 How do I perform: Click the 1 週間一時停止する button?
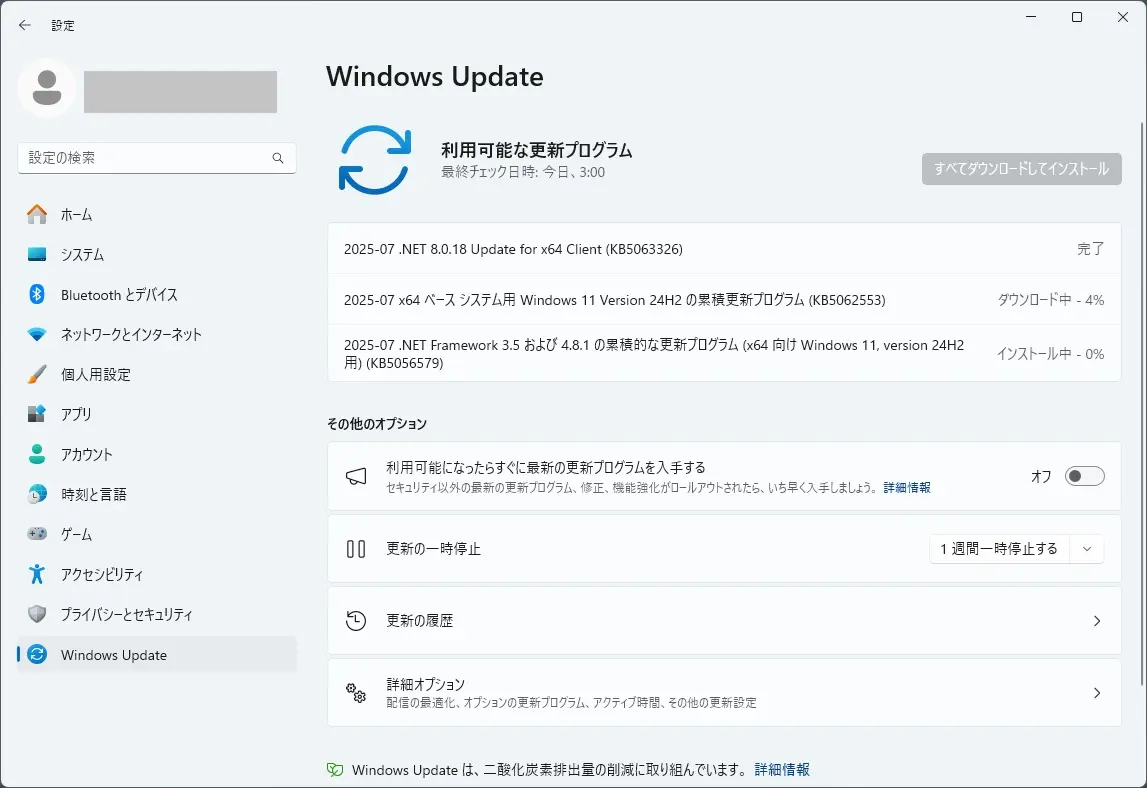999,549
